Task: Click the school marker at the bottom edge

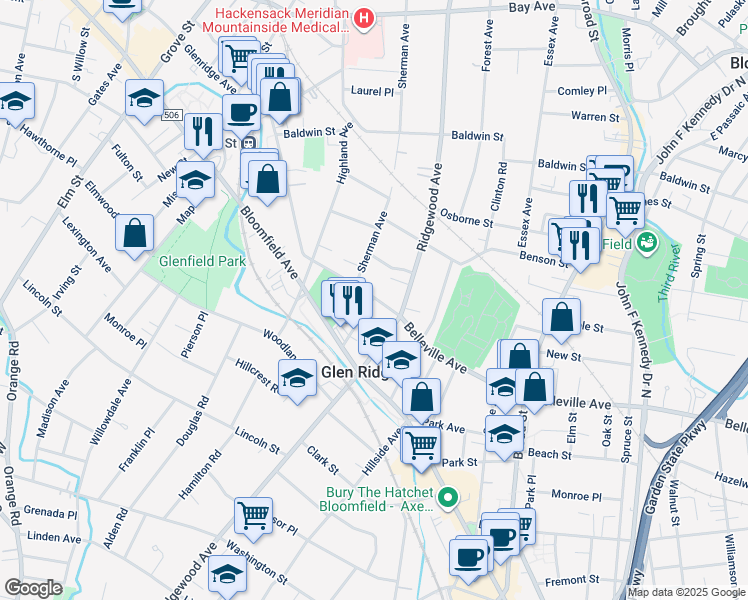Action: coord(227,576)
